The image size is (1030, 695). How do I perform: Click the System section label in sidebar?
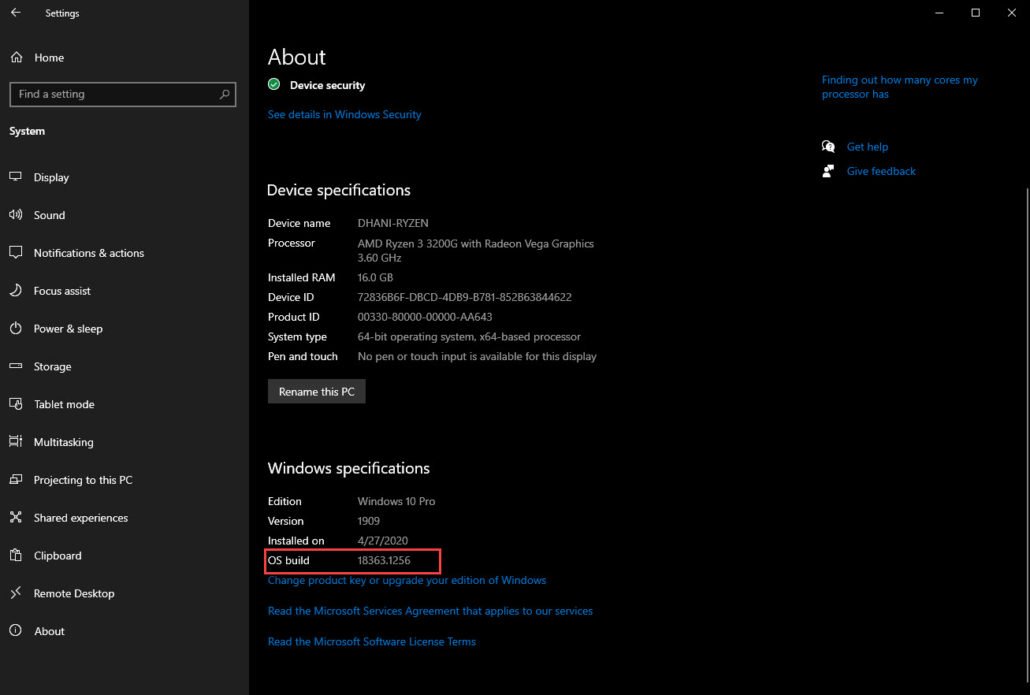point(27,131)
